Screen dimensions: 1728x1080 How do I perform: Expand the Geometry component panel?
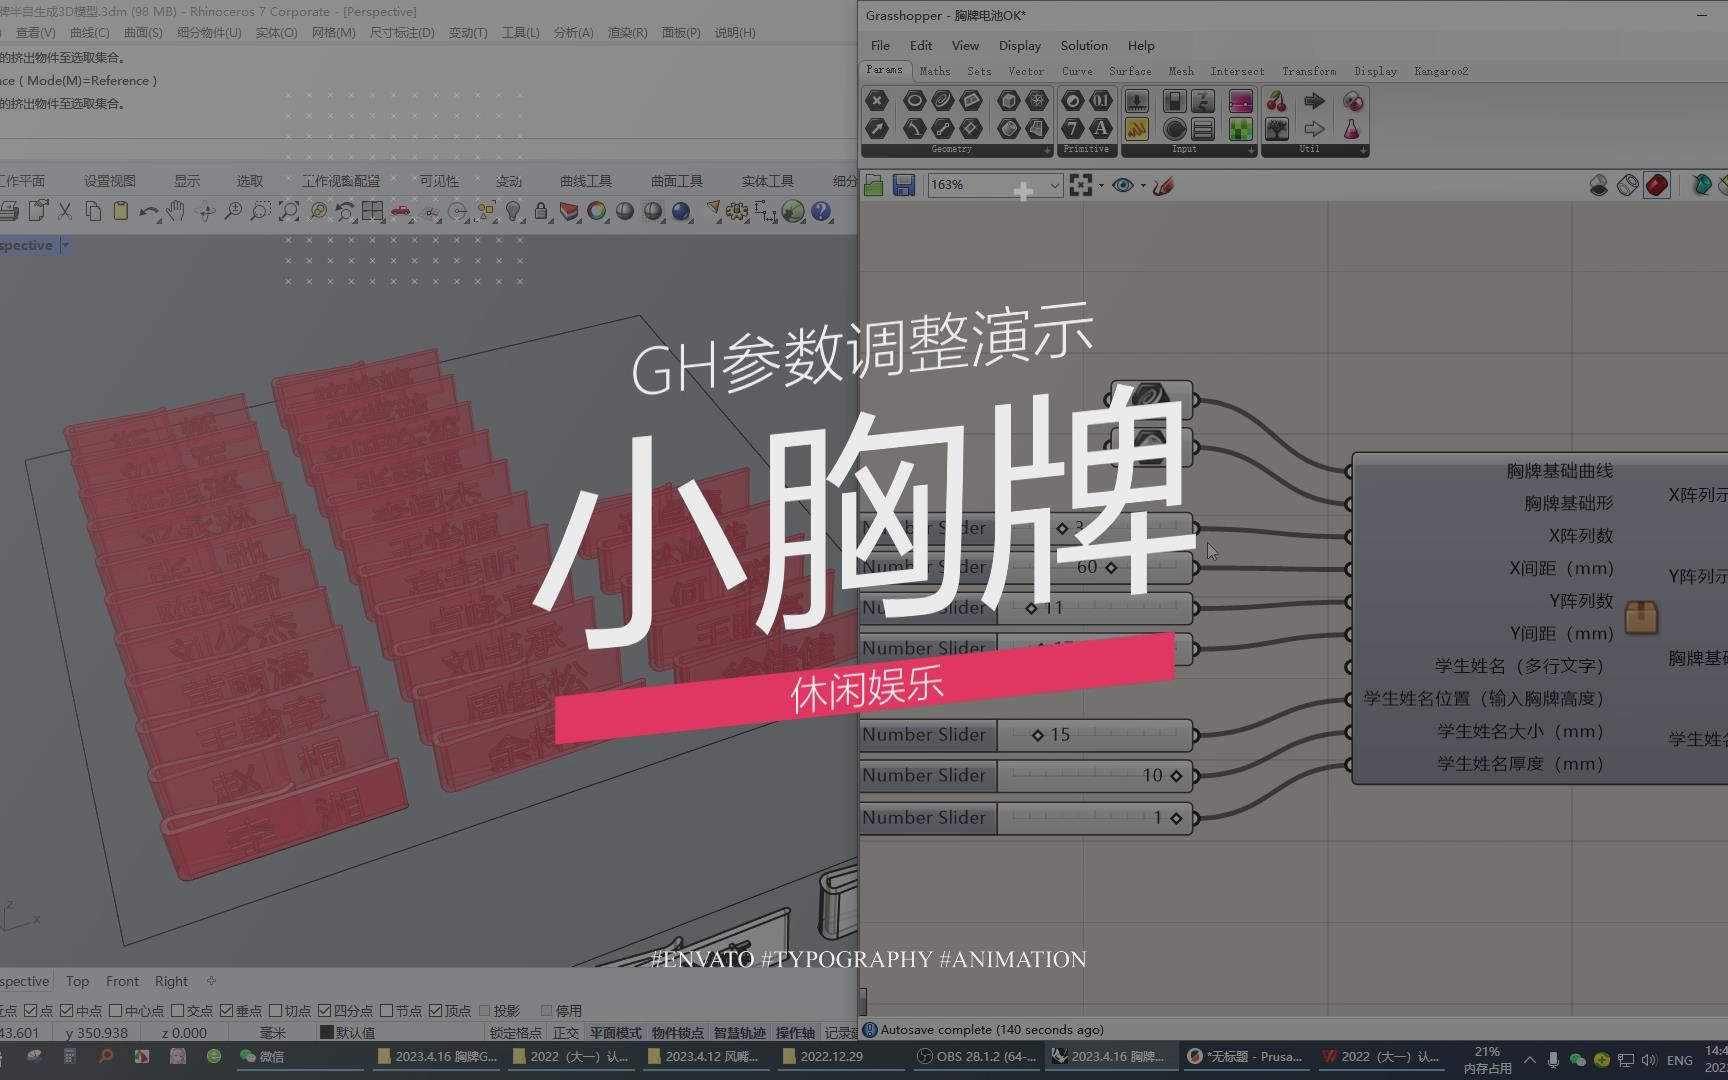point(1047,150)
